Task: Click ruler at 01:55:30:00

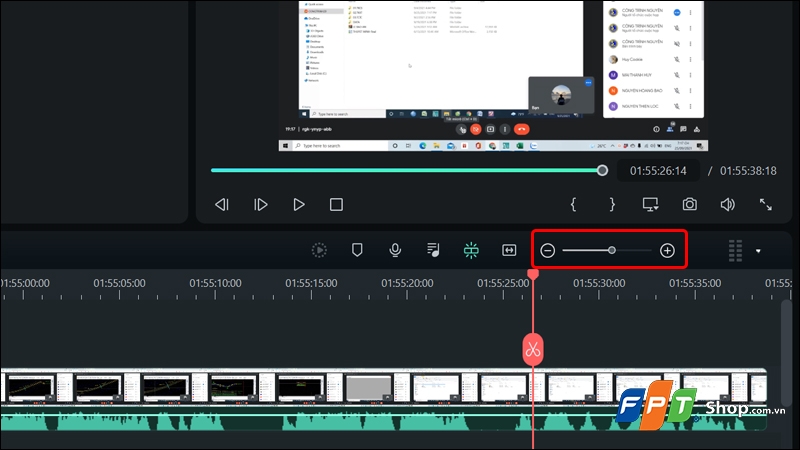Action: coord(599,283)
